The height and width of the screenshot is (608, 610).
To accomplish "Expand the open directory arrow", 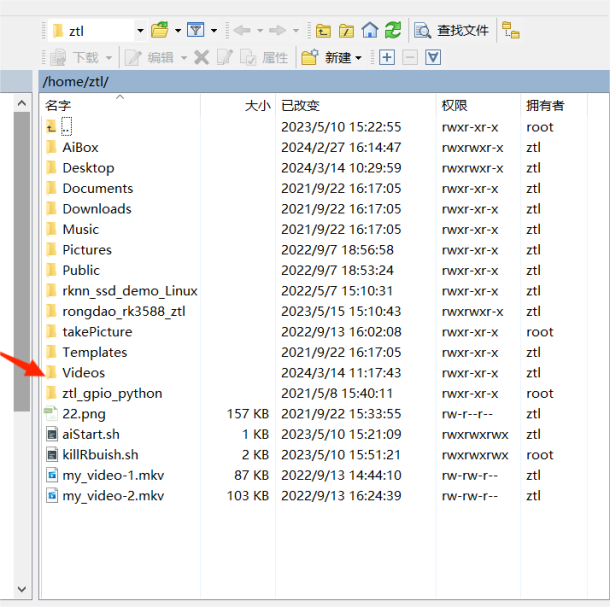I will (178, 30).
